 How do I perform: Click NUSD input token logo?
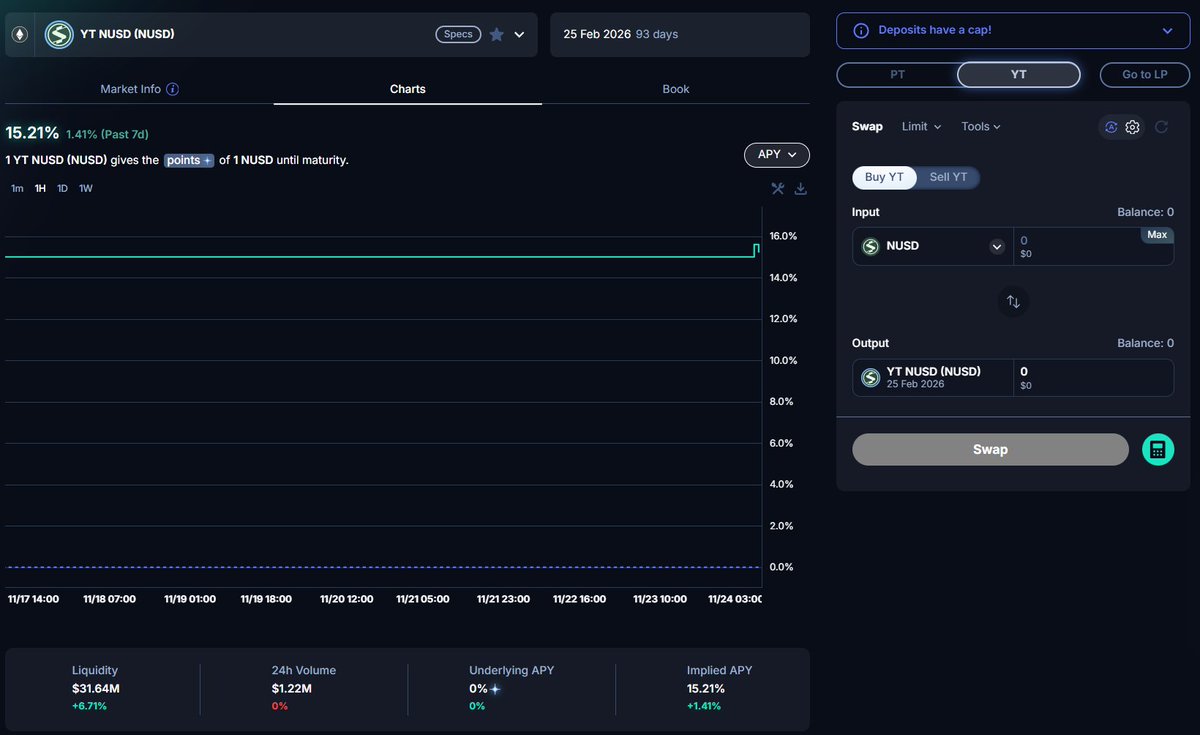[x=870, y=246]
